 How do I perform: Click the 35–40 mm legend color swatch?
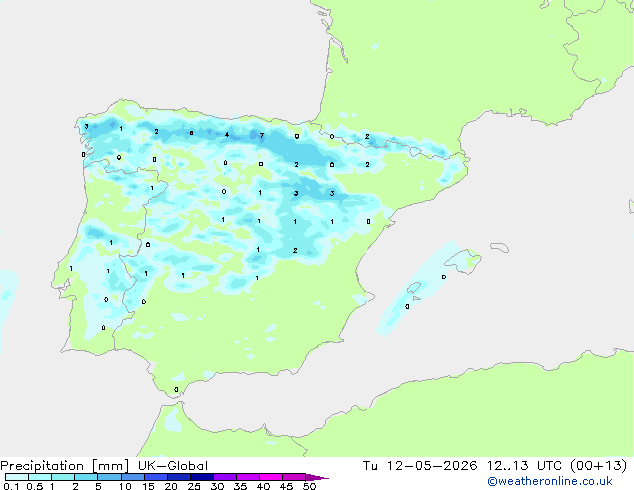point(247,477)
